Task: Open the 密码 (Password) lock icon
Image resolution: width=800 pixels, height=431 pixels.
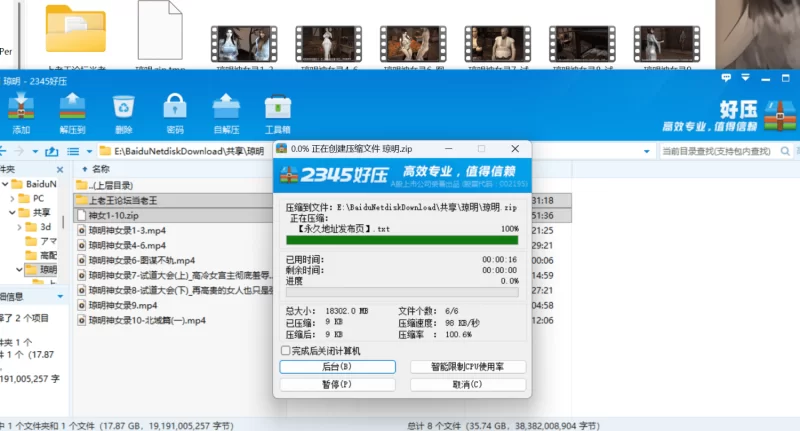Action: click(175, 112)
